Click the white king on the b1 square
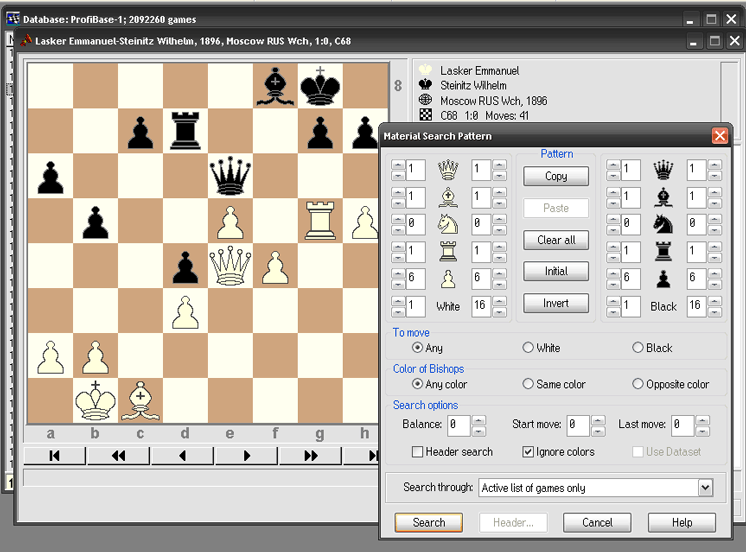Screen dimensions: 746x552 tap(95, 400)
